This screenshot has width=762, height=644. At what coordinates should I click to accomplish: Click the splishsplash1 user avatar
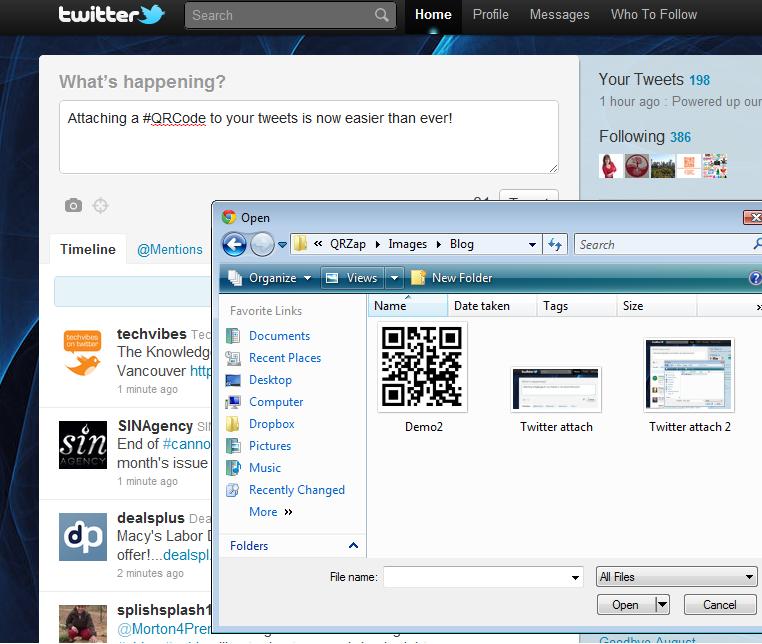[x=83, y=624]
